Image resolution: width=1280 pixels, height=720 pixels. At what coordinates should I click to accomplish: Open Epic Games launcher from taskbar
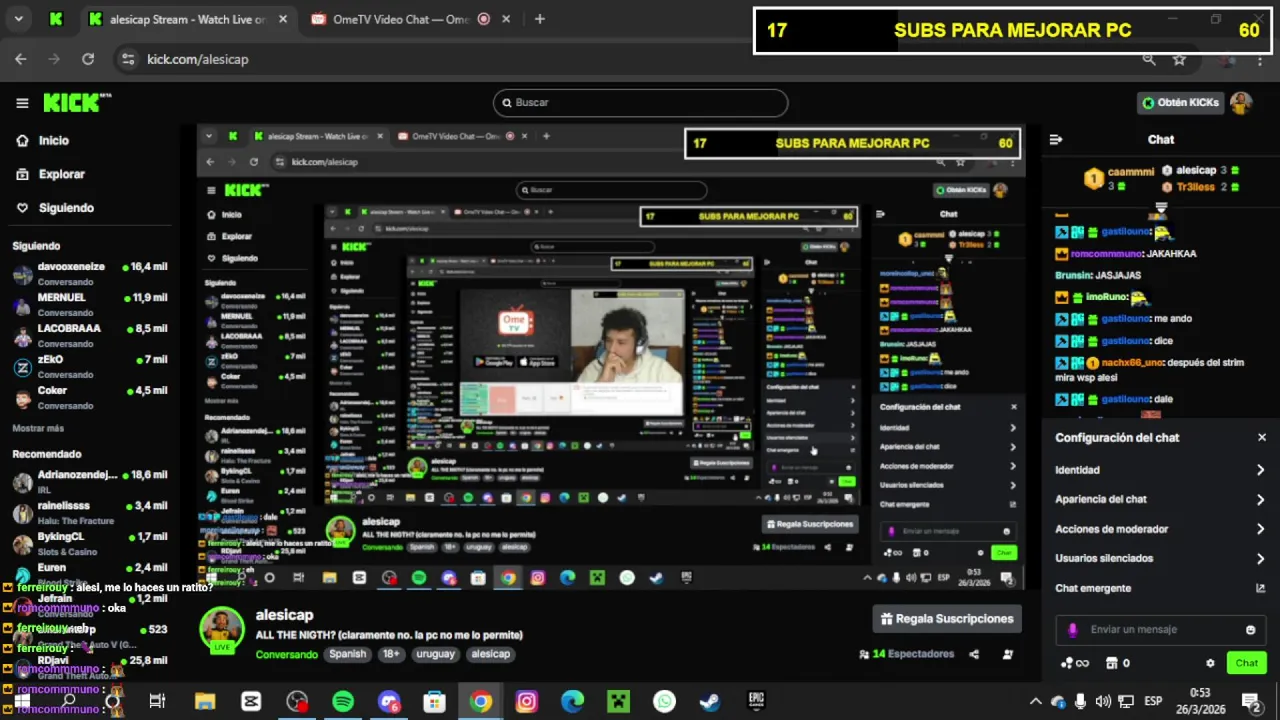point(756,702)
